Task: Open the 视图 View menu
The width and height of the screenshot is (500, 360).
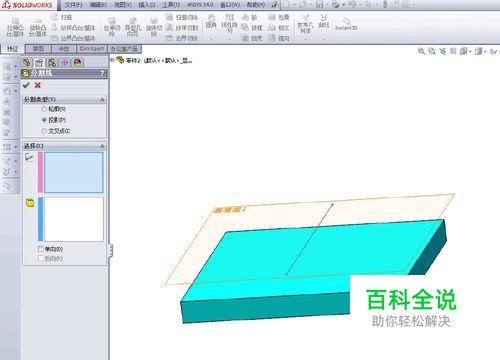Action: 123,5
